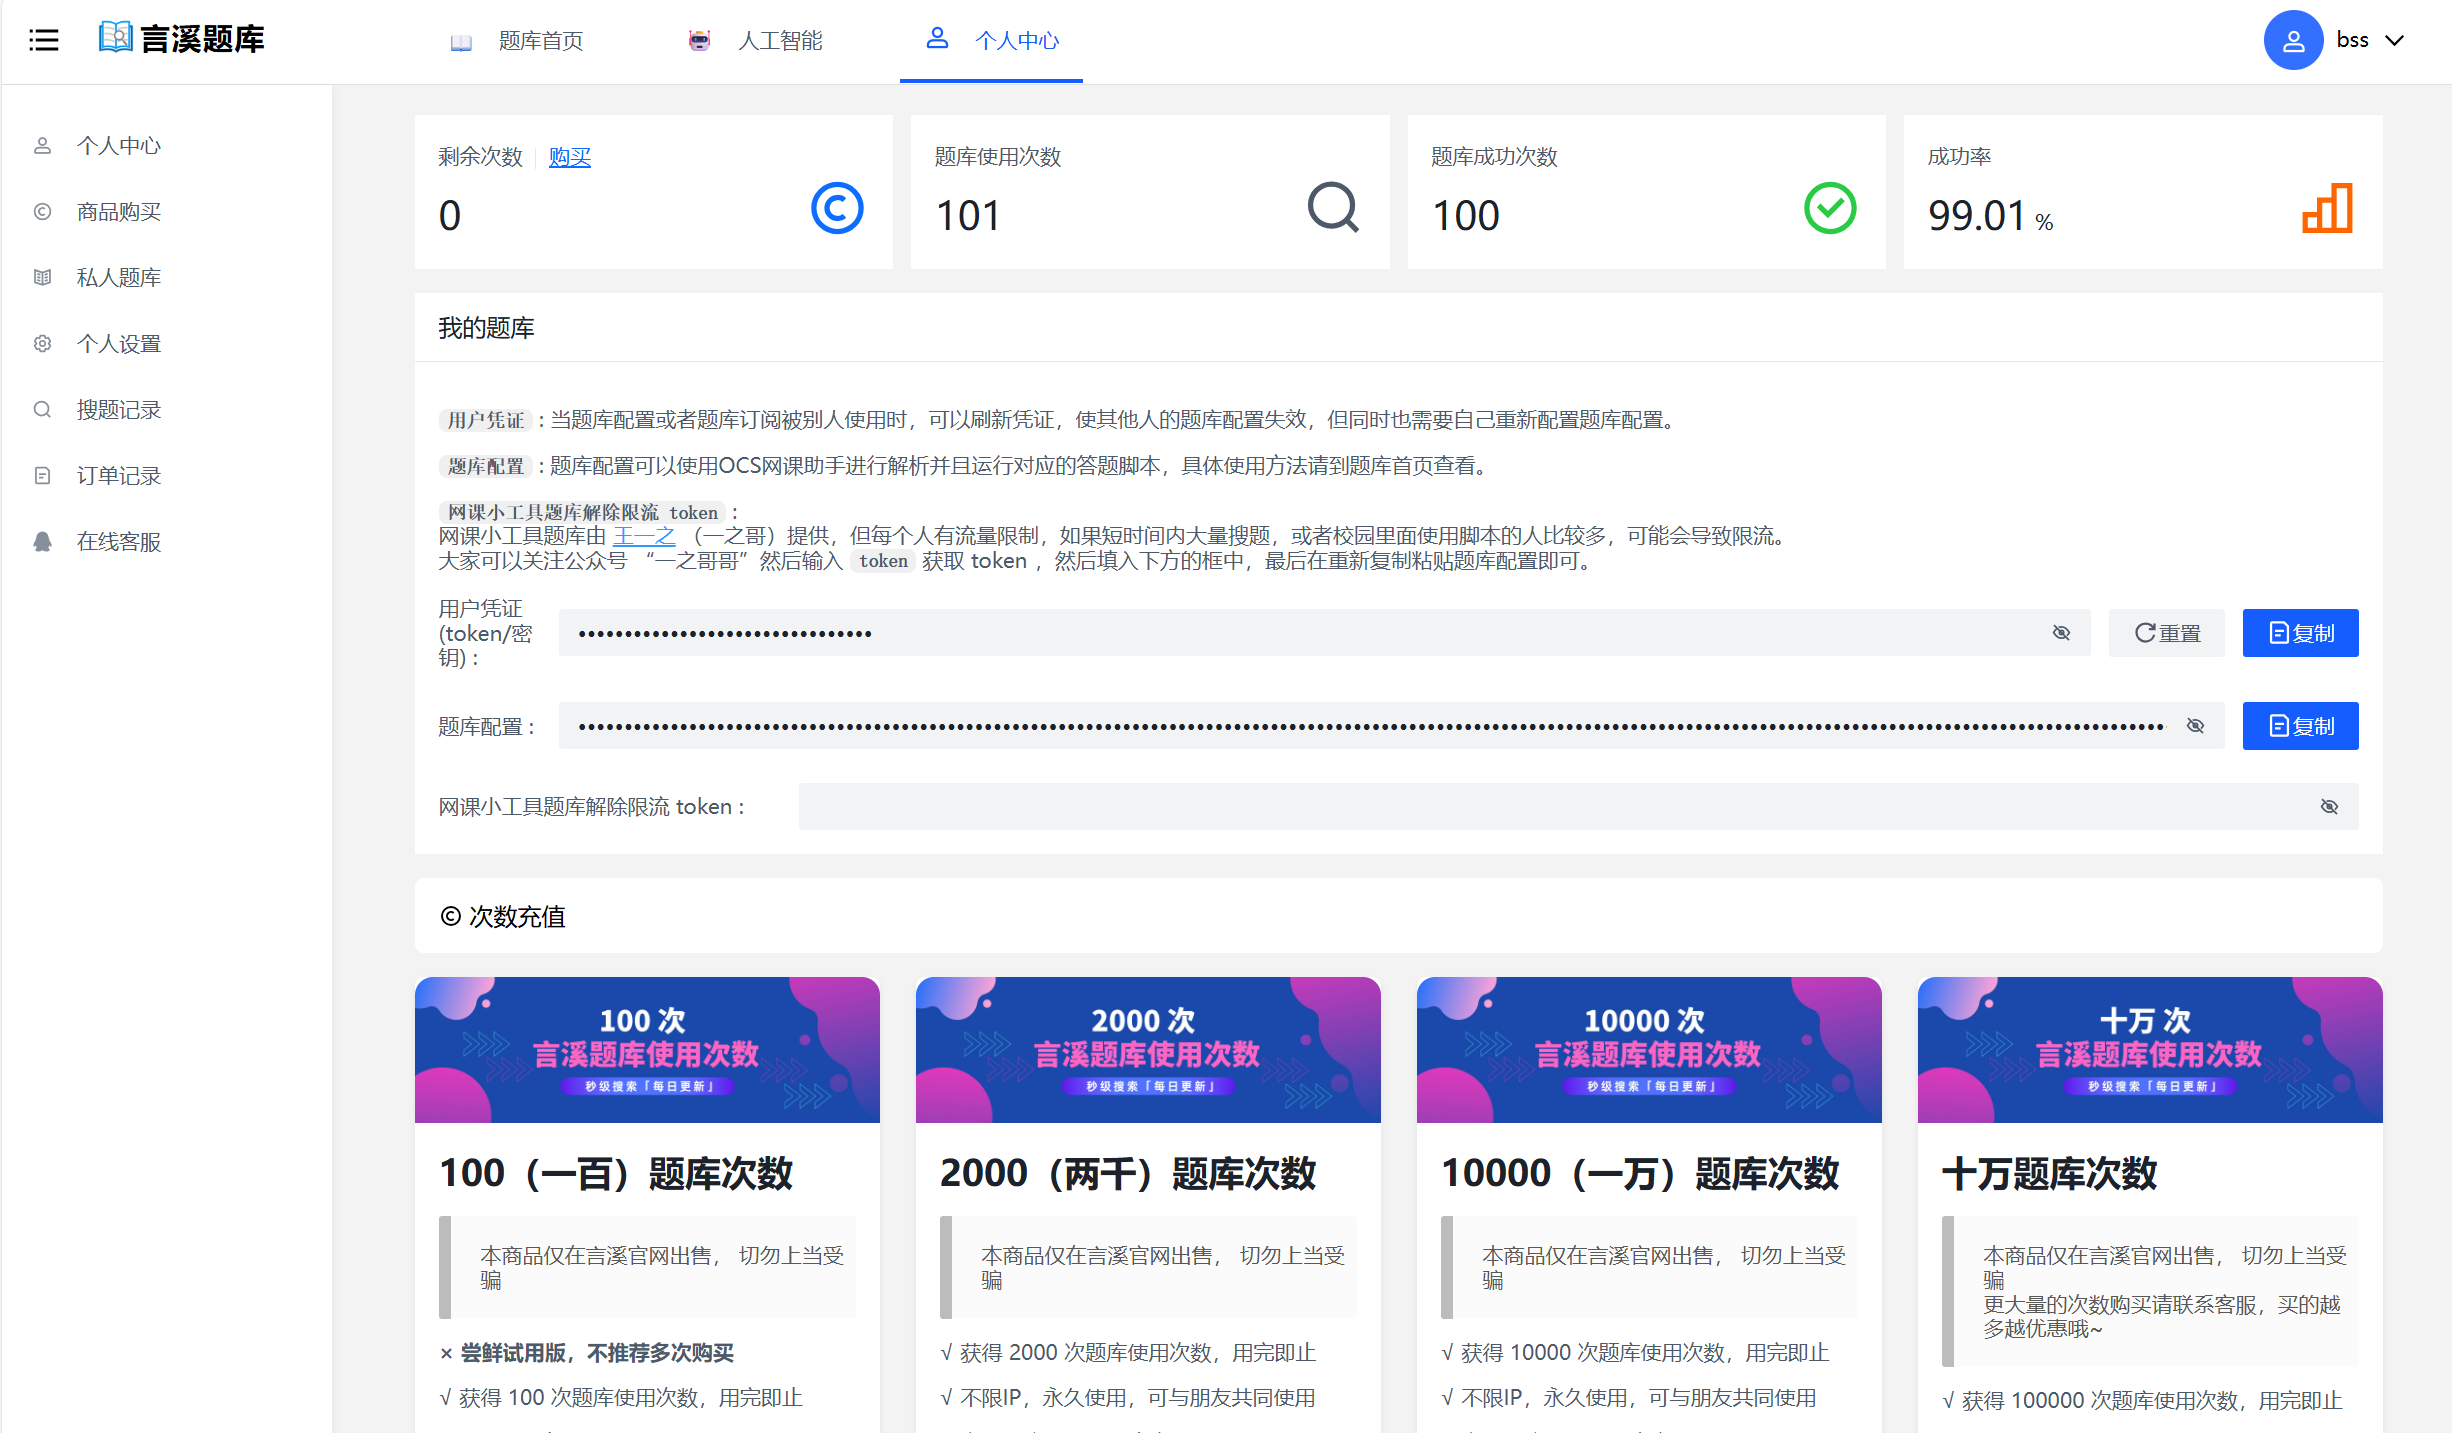Reveal 题库配置 value with eye icon
This screenshot has width=2452, height=1433.
click(x=2195, y=726)
